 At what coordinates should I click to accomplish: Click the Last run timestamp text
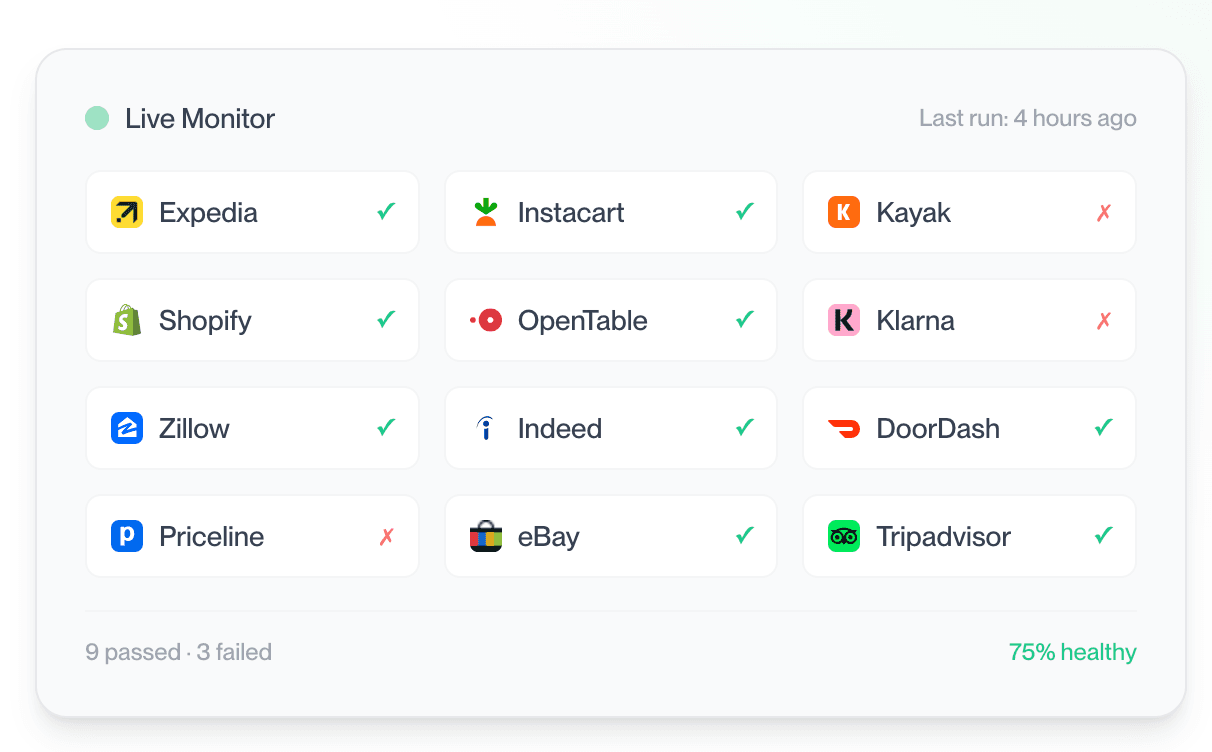click(x=1027, y=118)
